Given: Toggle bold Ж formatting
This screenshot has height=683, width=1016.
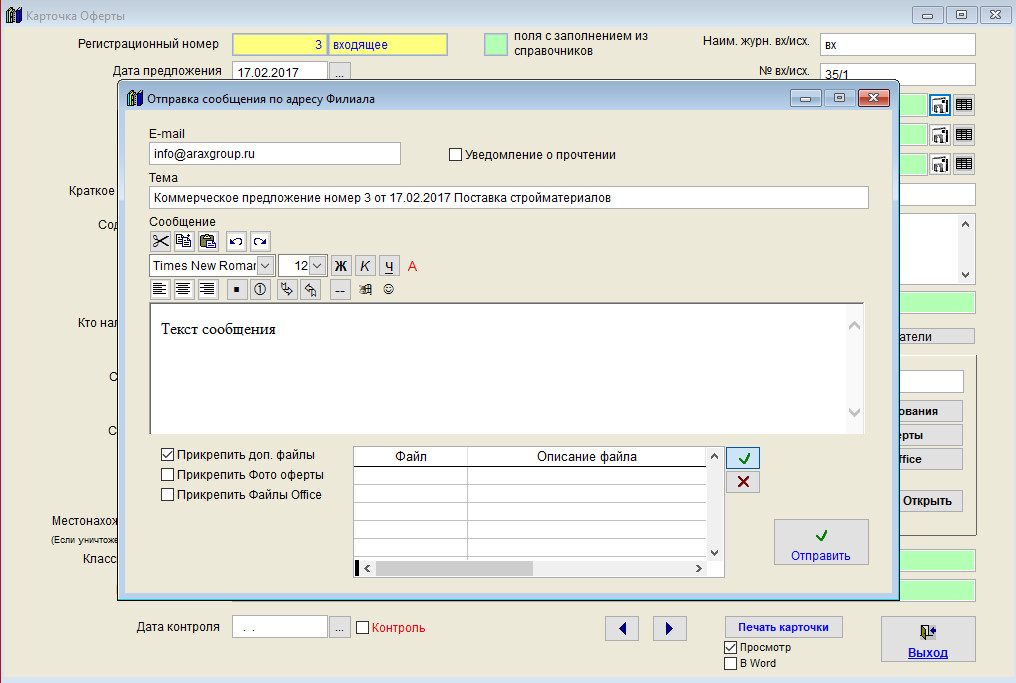Looking at the screenshot, I should [340, 266].
